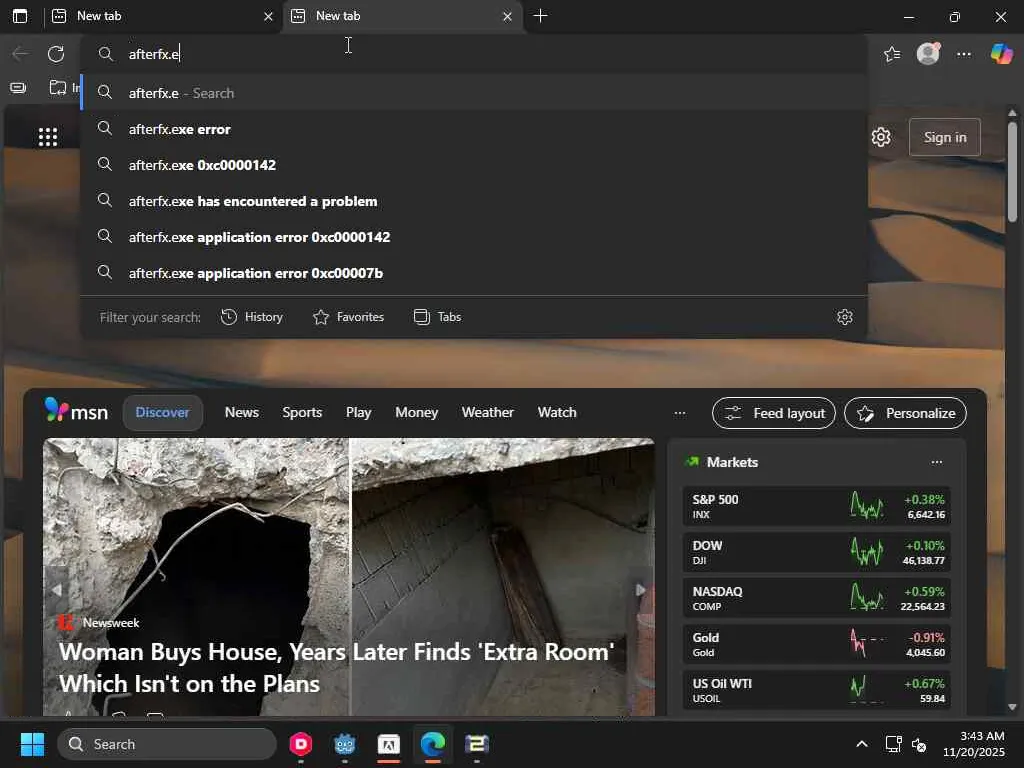Open the browser profile avatar

[927, 54]
